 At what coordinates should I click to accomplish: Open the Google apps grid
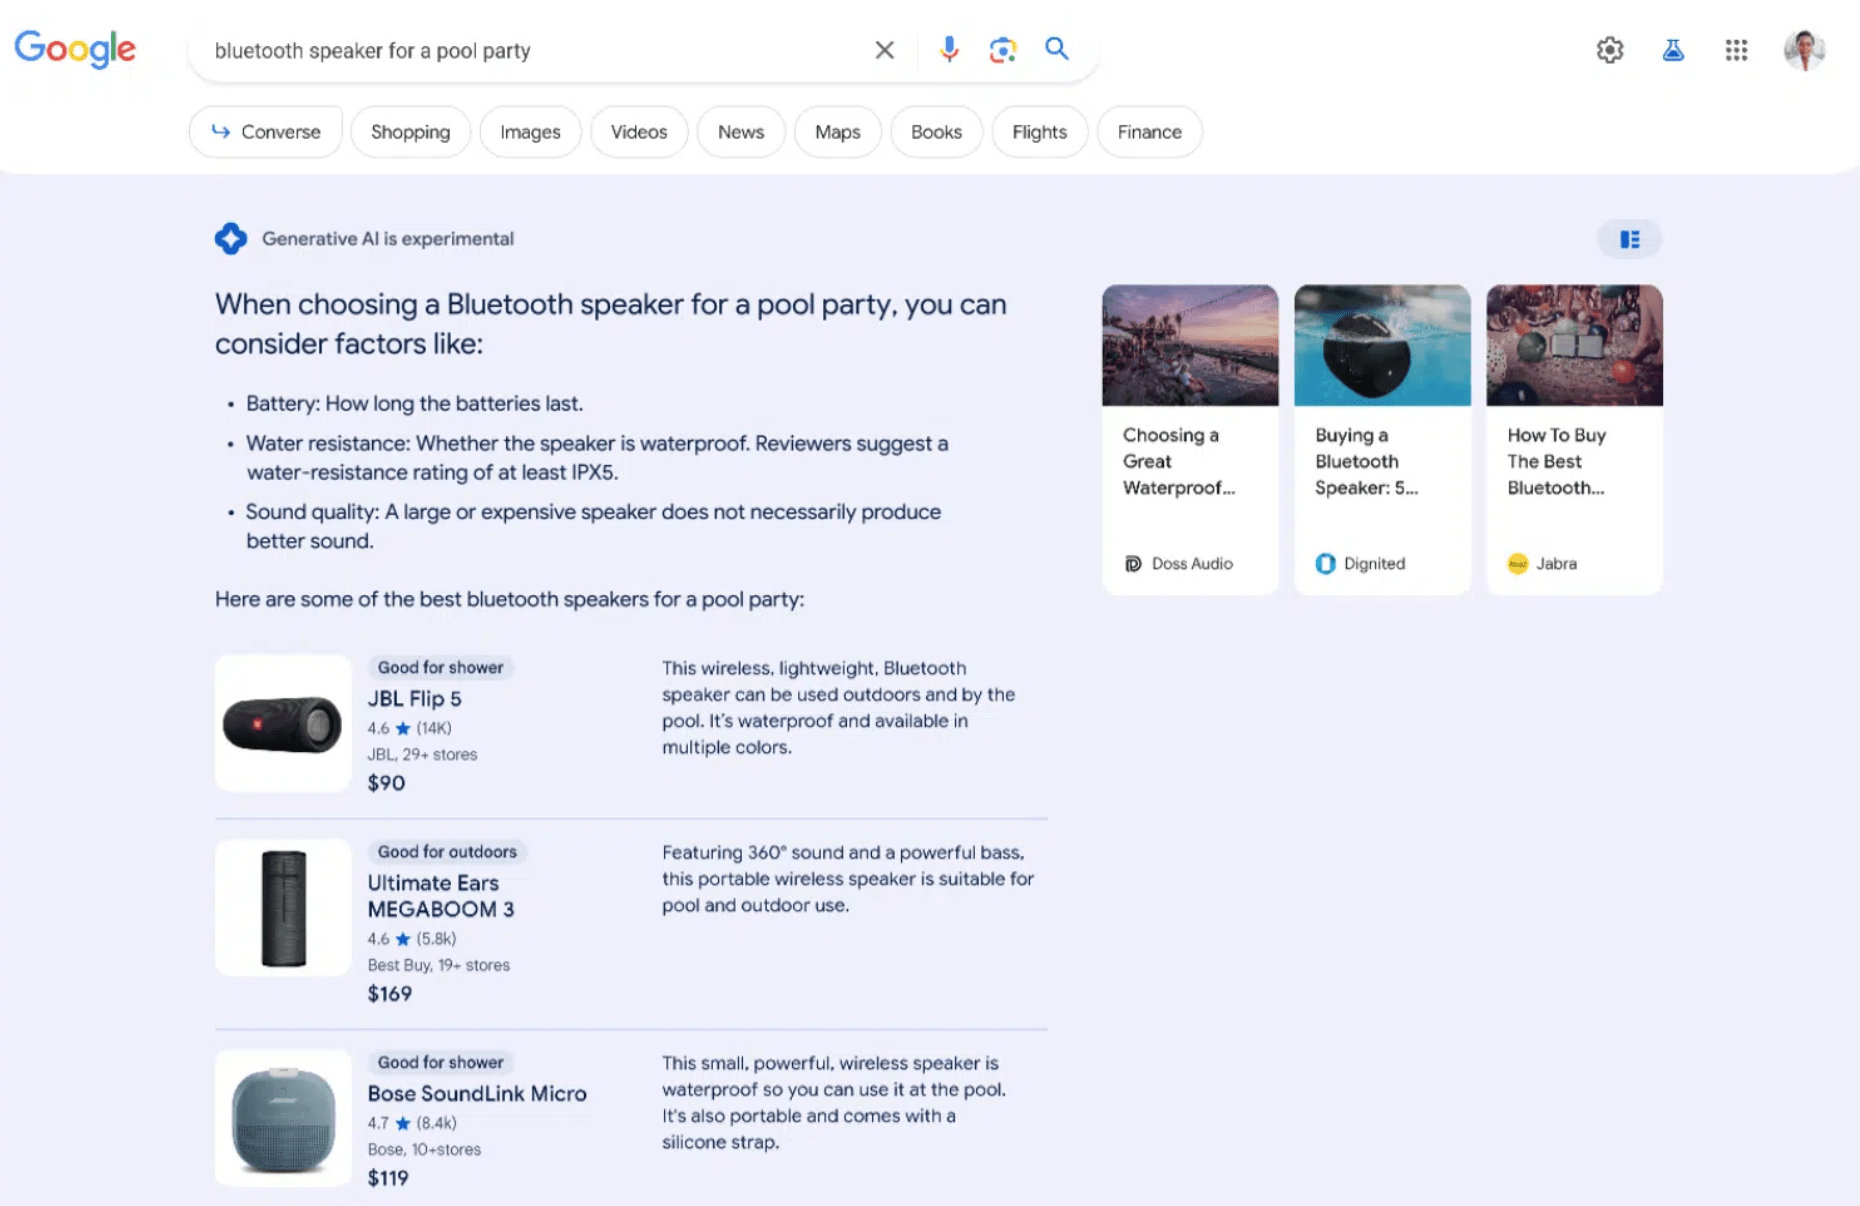tap(1736, 50)
